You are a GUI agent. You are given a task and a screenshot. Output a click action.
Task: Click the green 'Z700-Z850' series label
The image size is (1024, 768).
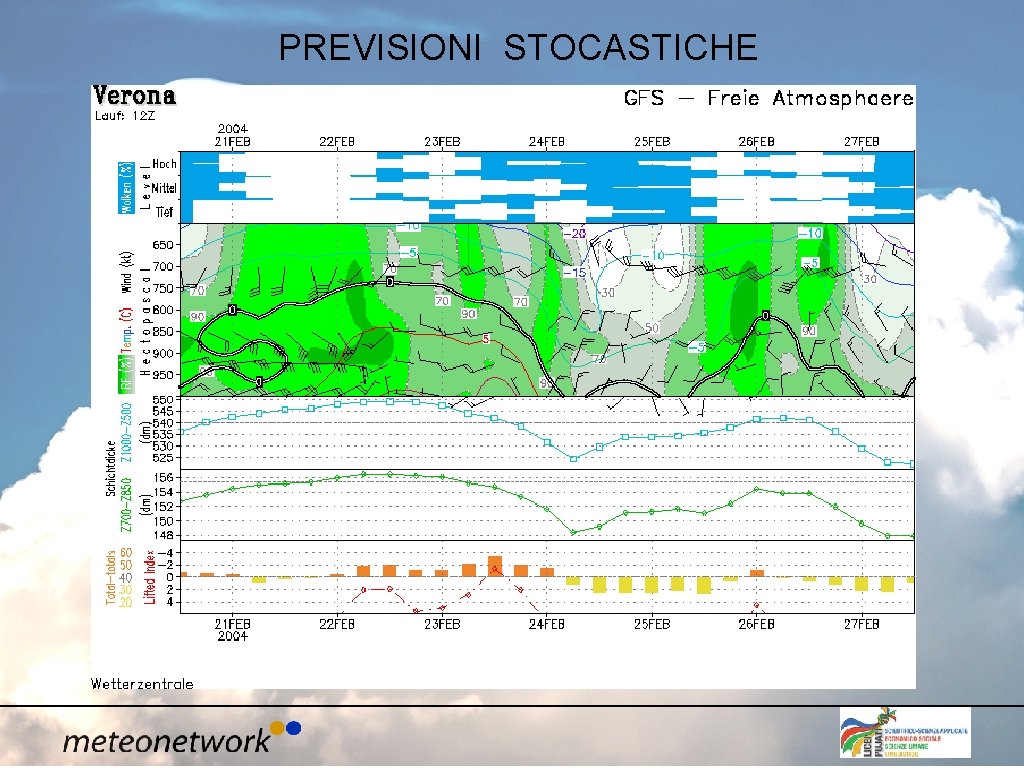pyautogui.click(x=126, y=504)
